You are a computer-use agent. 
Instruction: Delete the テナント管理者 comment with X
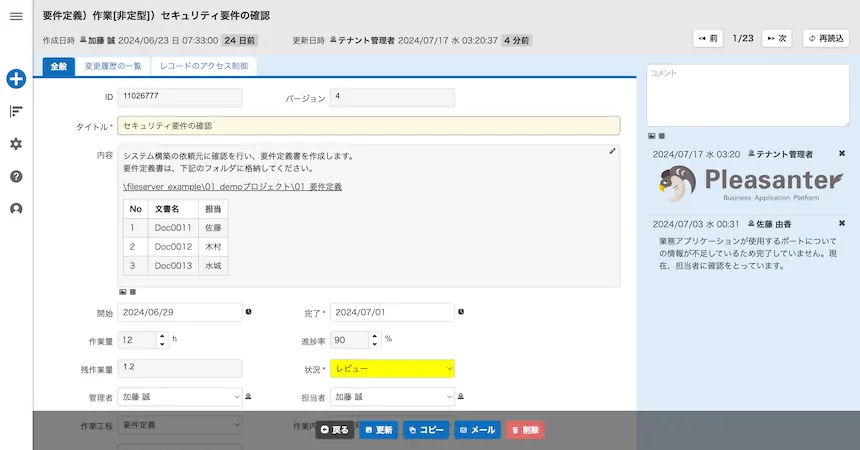click(842, 154)
